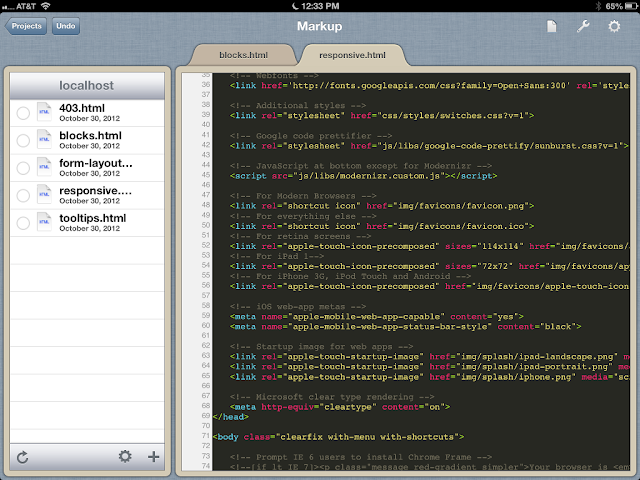Open file list settings gear
640x480 pixels.
pos(125,456)
